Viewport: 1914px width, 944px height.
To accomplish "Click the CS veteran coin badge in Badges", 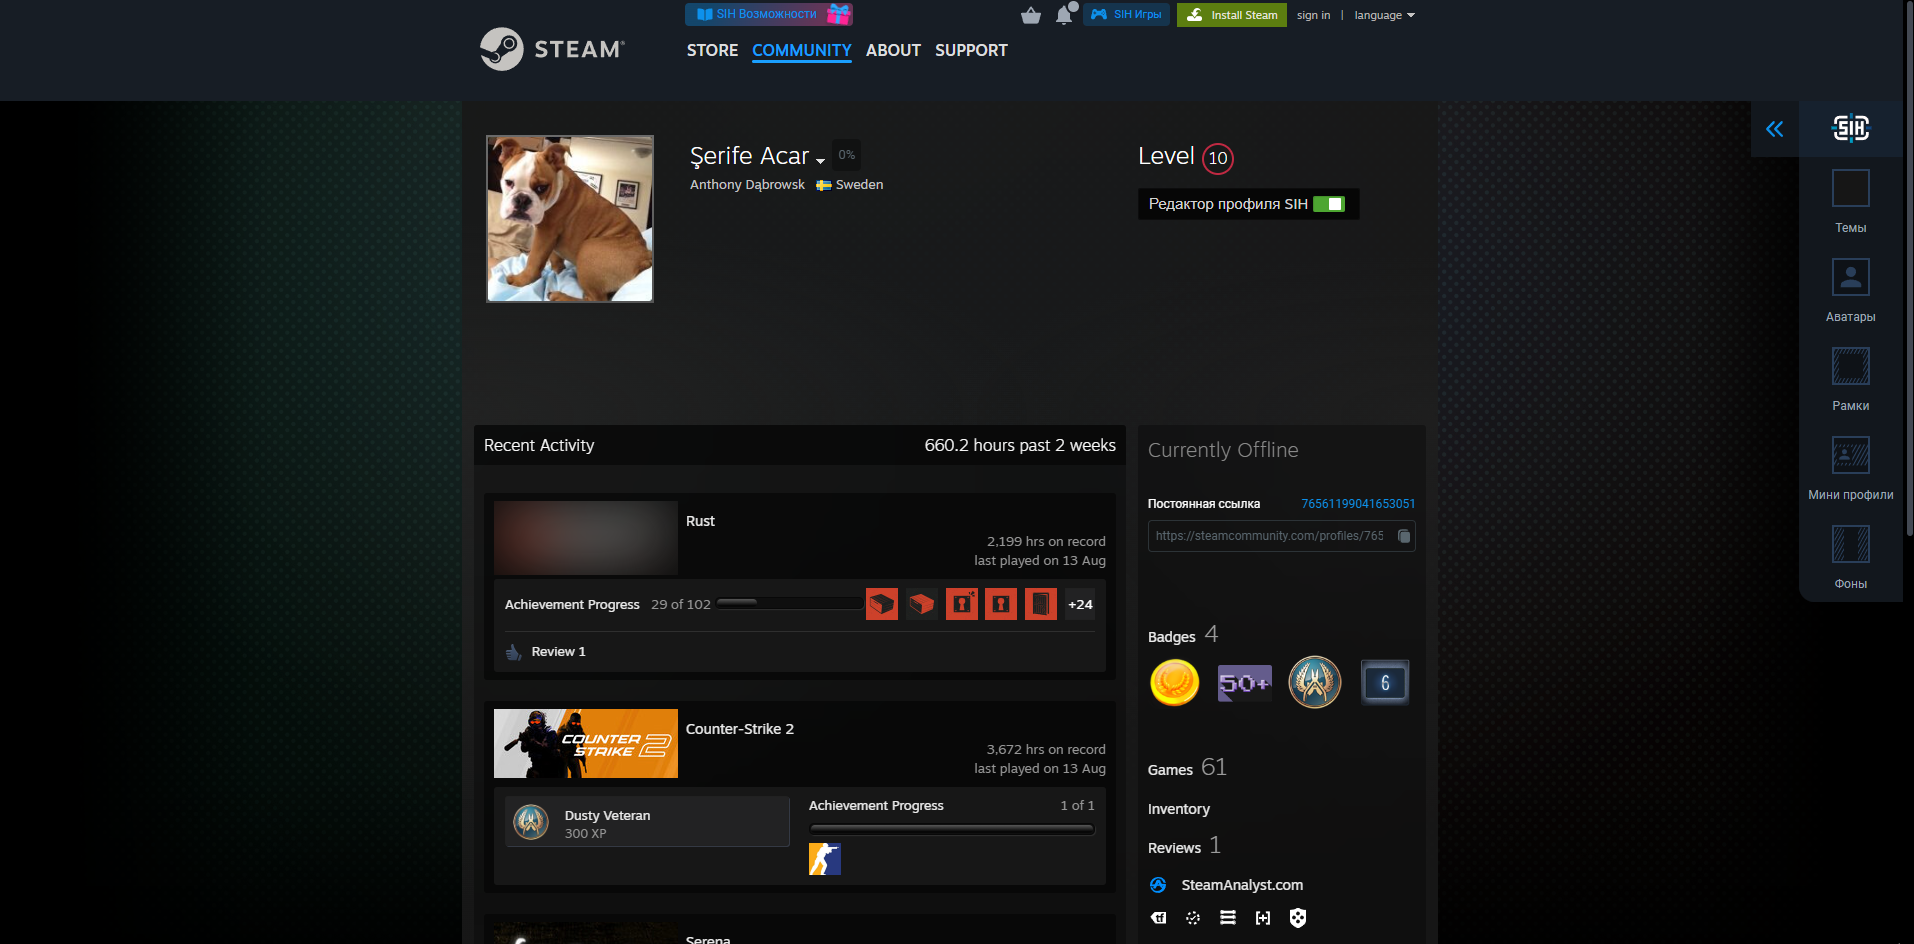I will coord(1315,683).
